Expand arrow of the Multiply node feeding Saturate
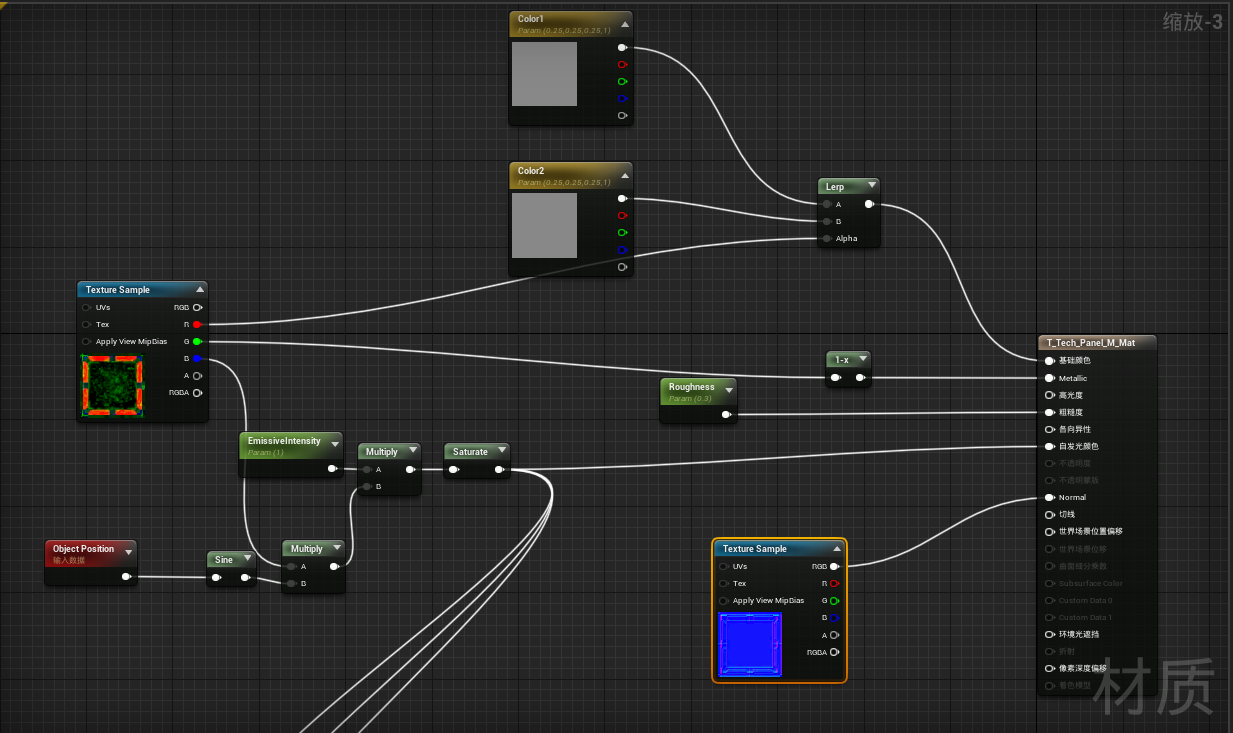The height and width of the screenshot is (733, 1233). point(413,450)
